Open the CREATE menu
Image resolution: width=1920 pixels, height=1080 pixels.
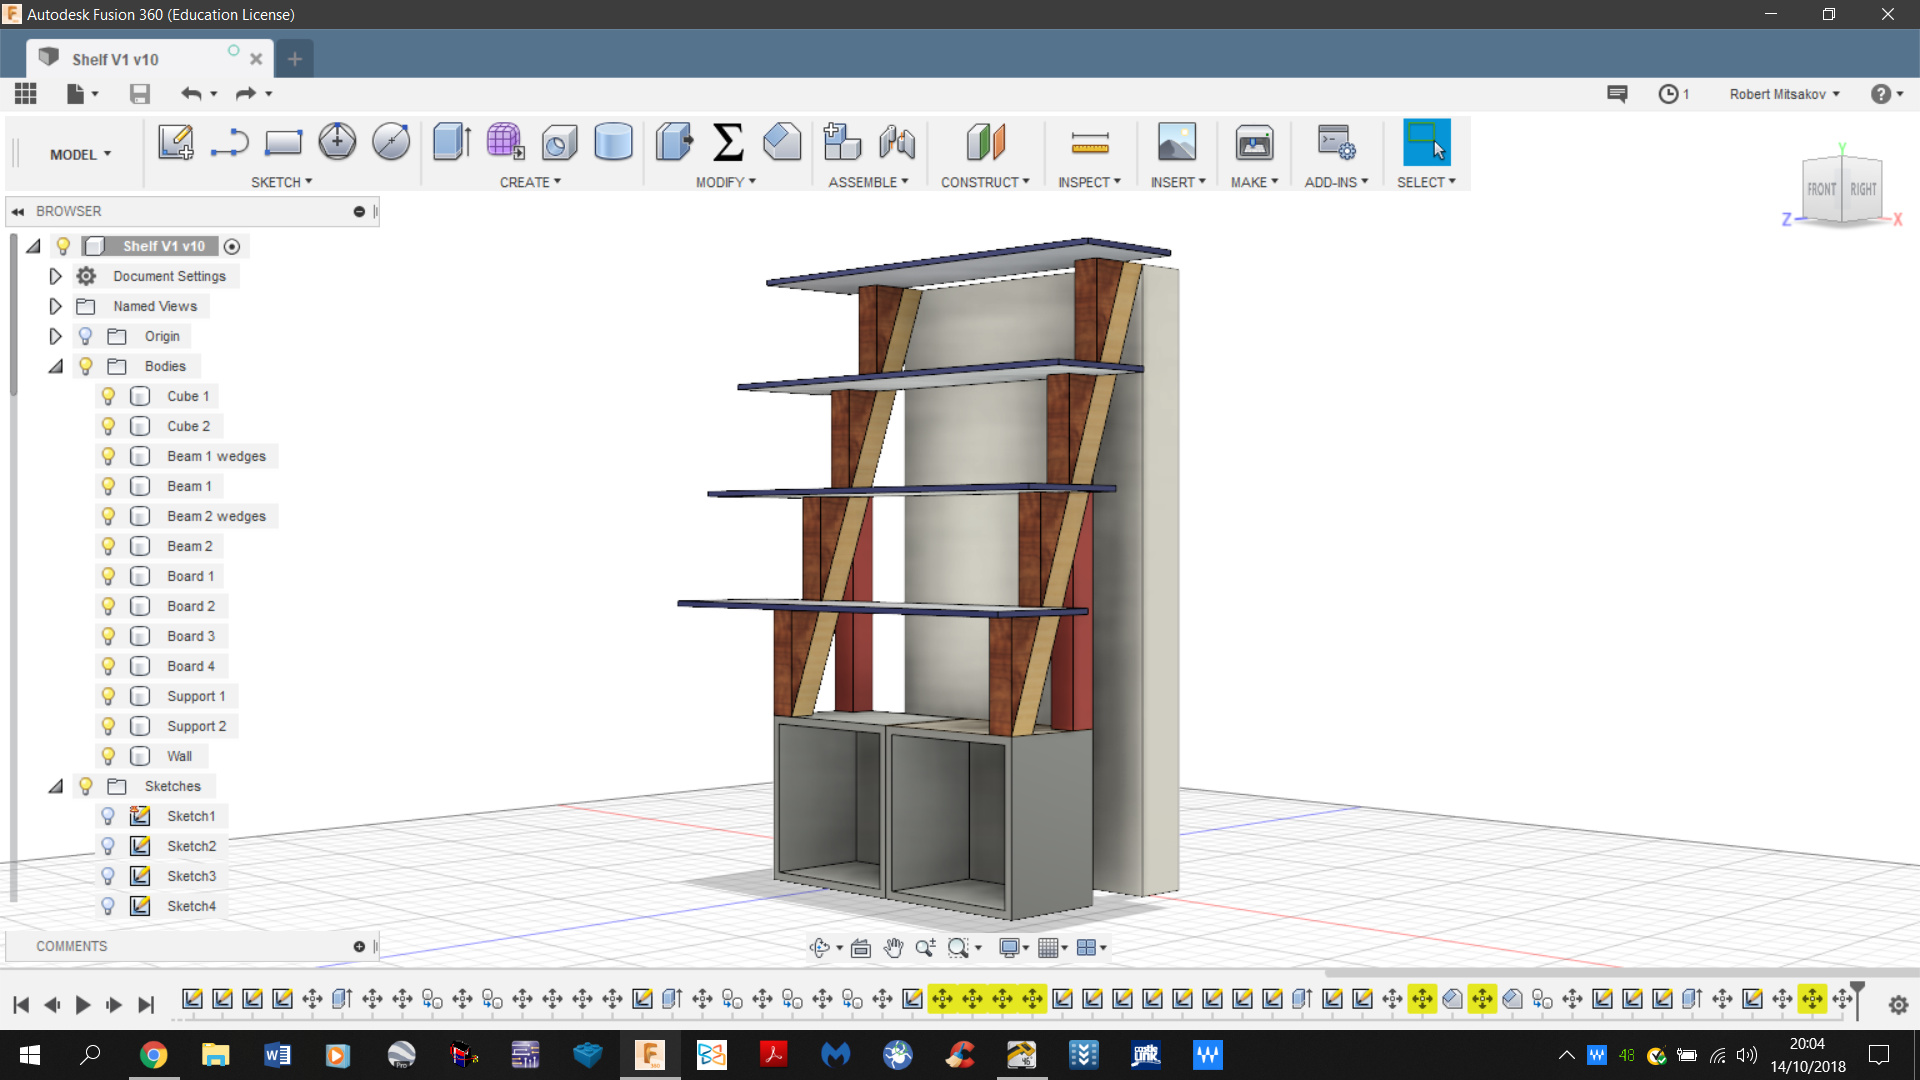pos(530,182)
